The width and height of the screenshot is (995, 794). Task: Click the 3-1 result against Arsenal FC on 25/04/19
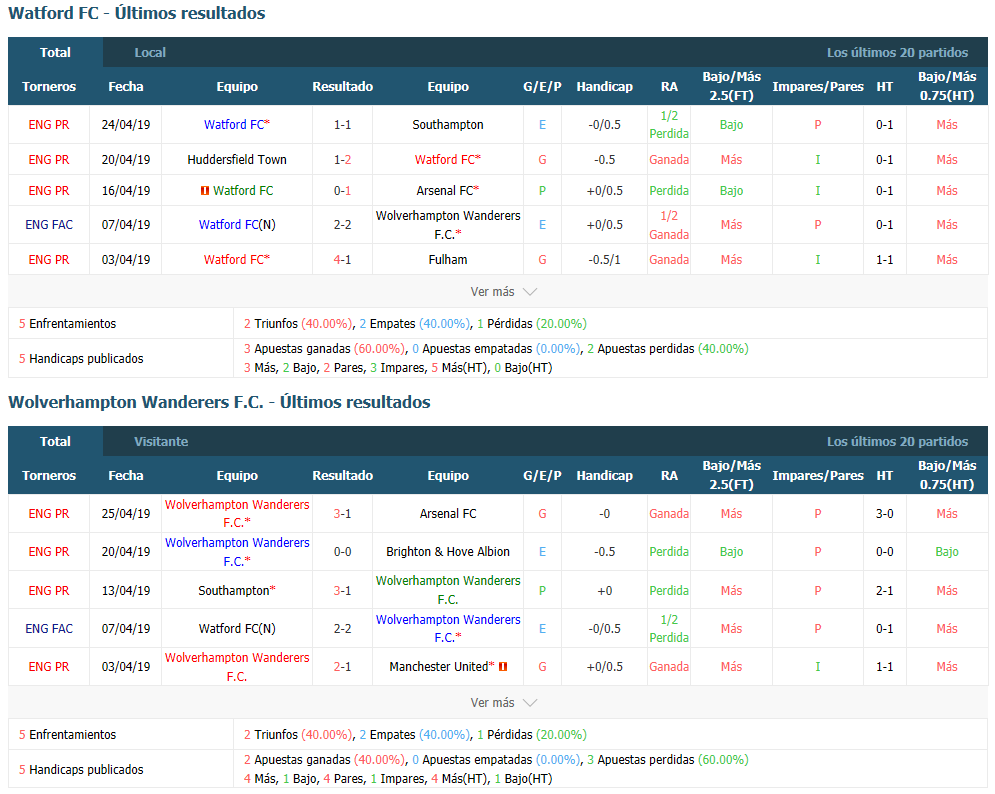[343, 513]
